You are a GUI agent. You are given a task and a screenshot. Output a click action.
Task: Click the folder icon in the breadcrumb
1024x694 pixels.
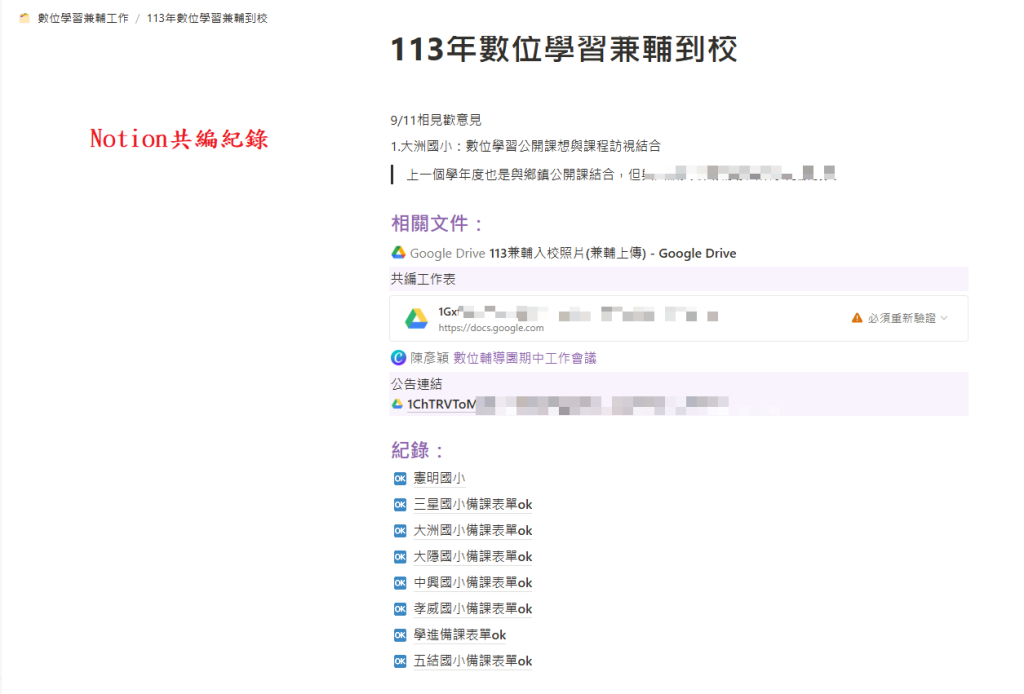tap(25, 19)
